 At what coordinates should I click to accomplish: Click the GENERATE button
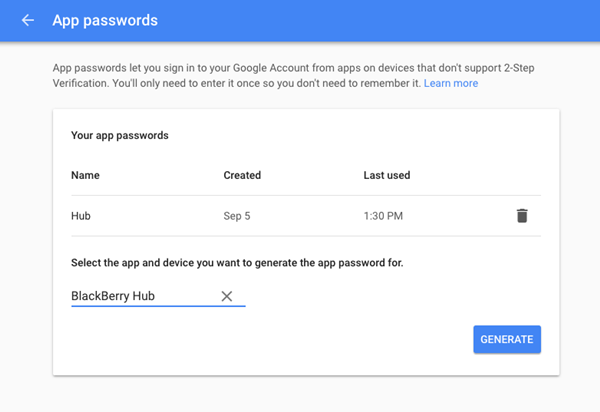point(507,339)
